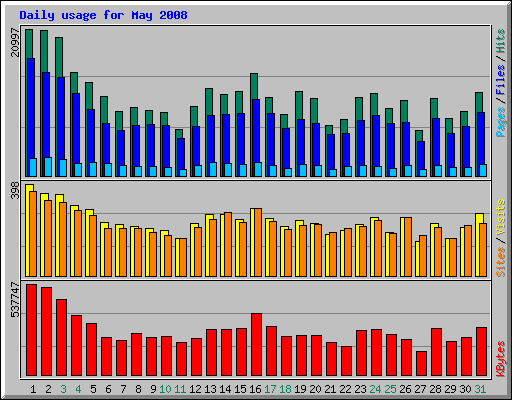
Task: Click the Hits legend label
Action: tap(501, 41)
